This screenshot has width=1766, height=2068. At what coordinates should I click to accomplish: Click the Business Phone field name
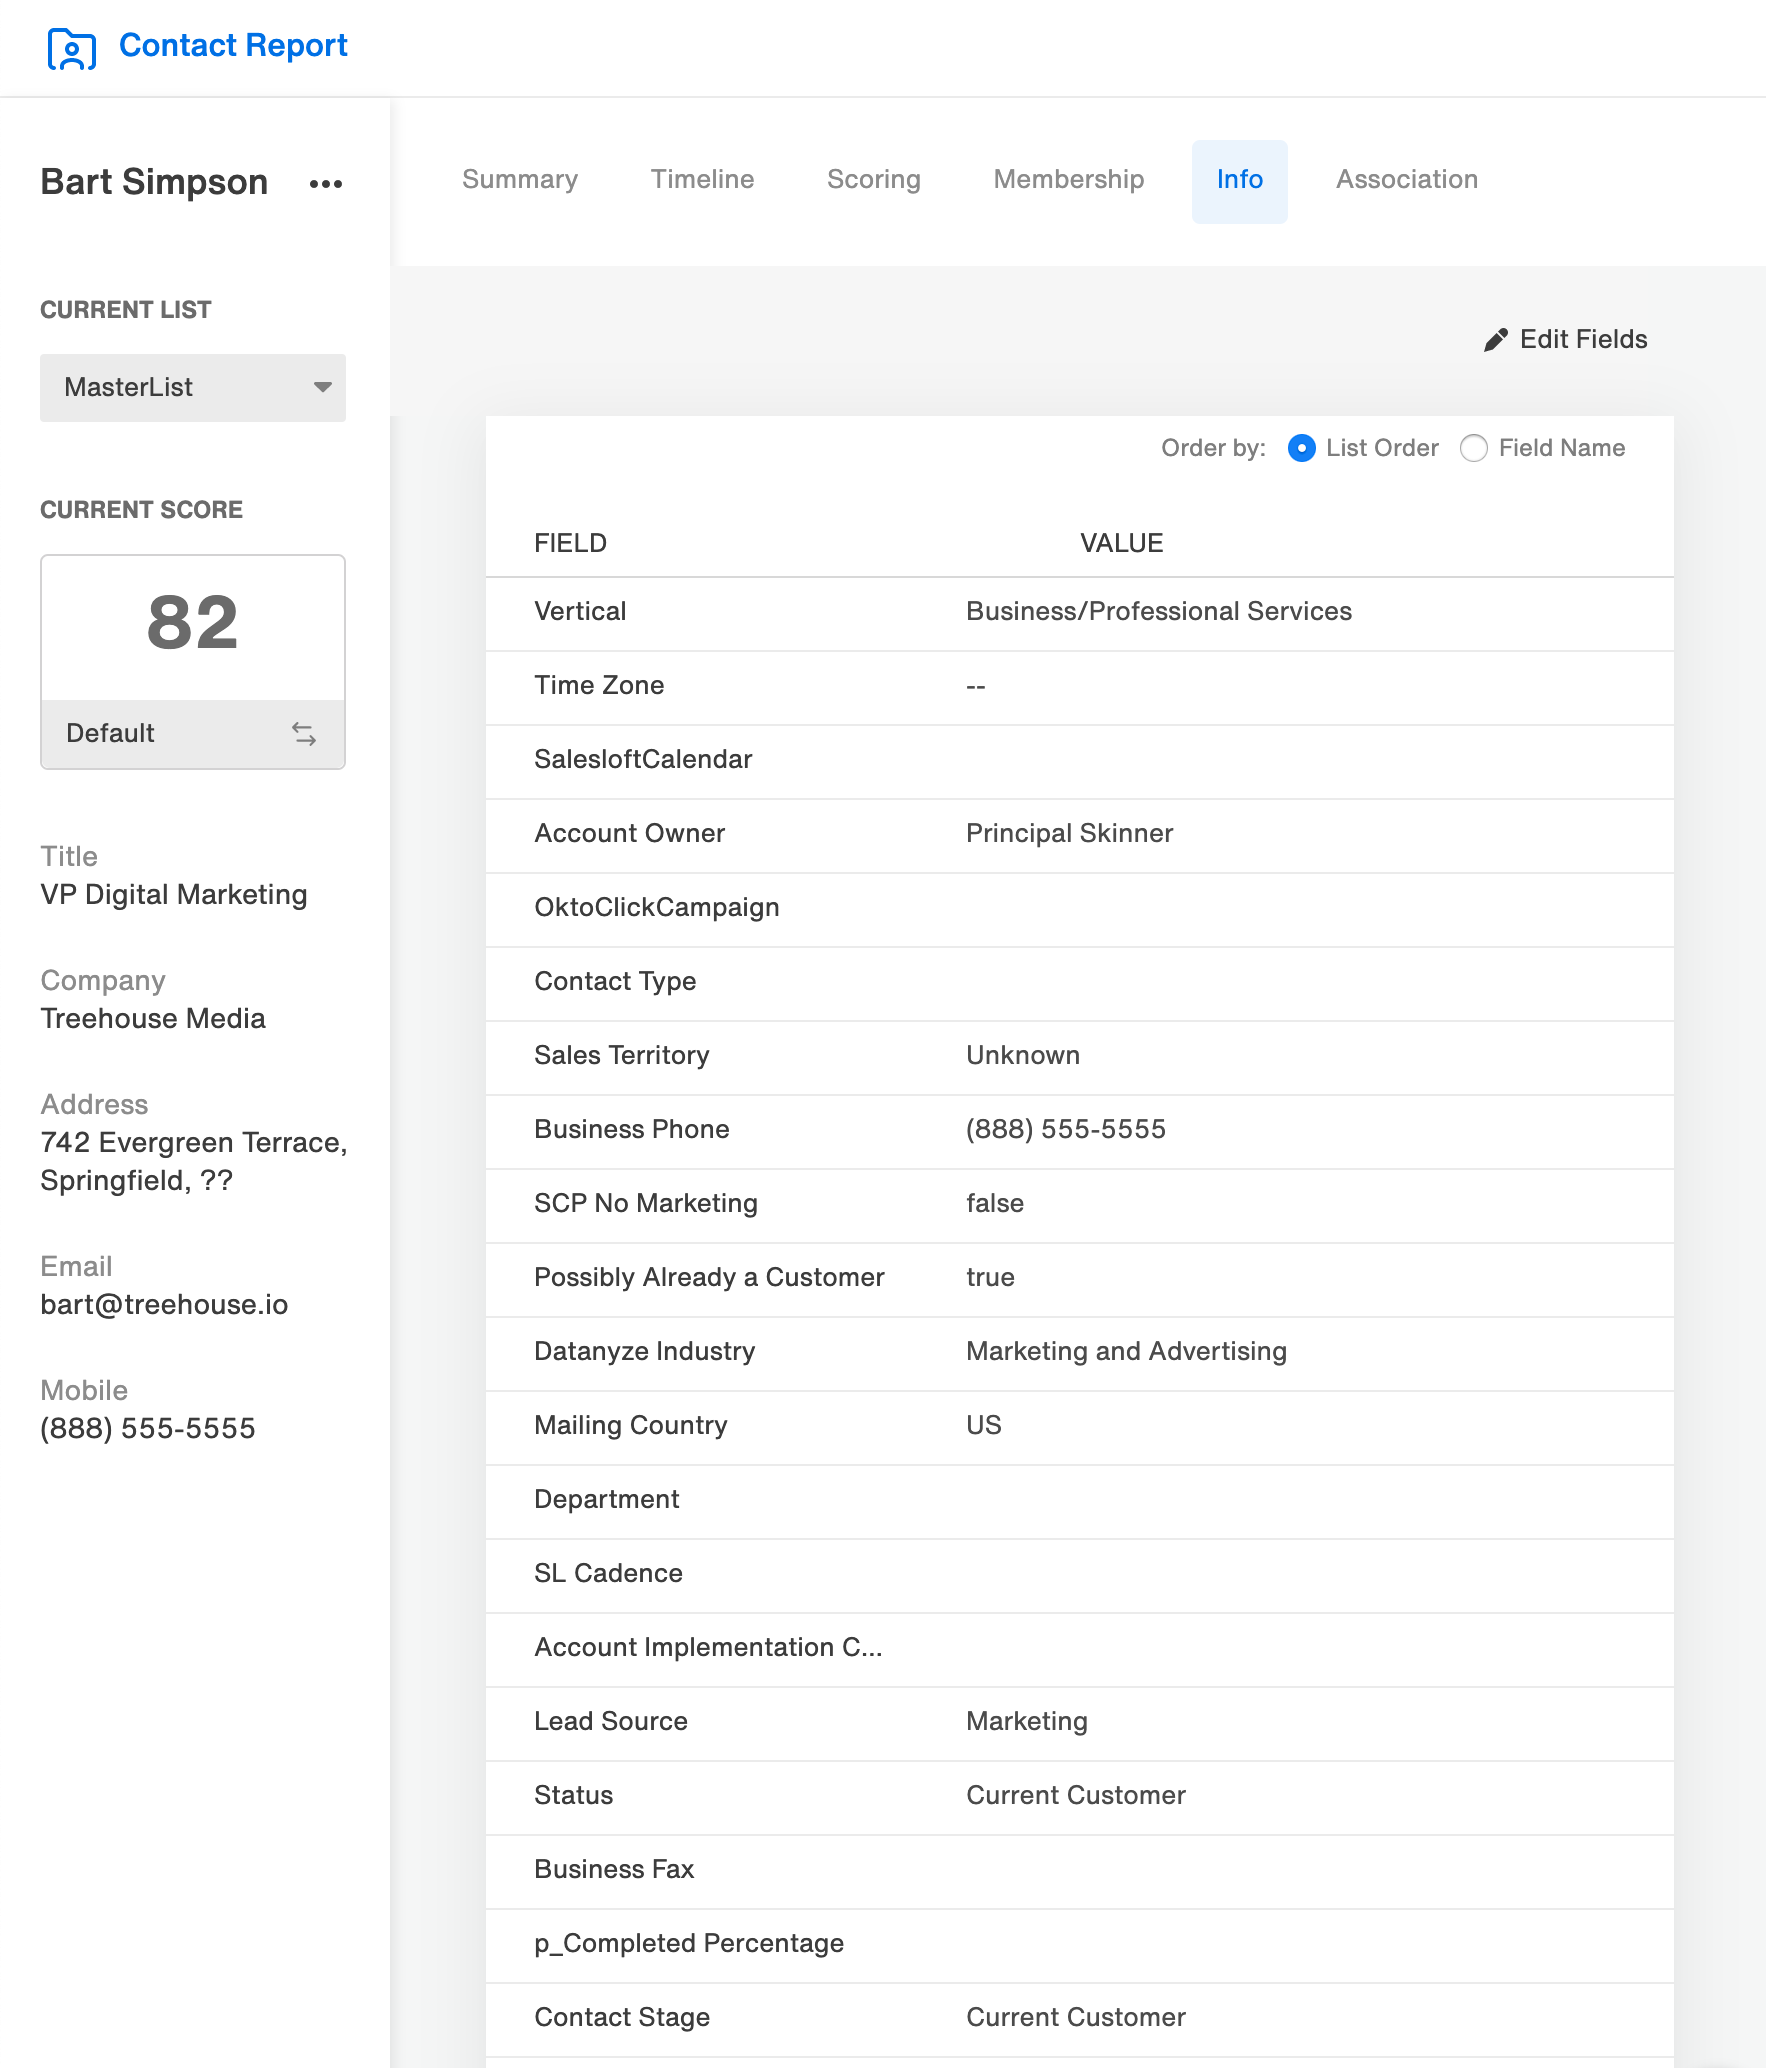pyautogui.click(x=632, y=1130)
